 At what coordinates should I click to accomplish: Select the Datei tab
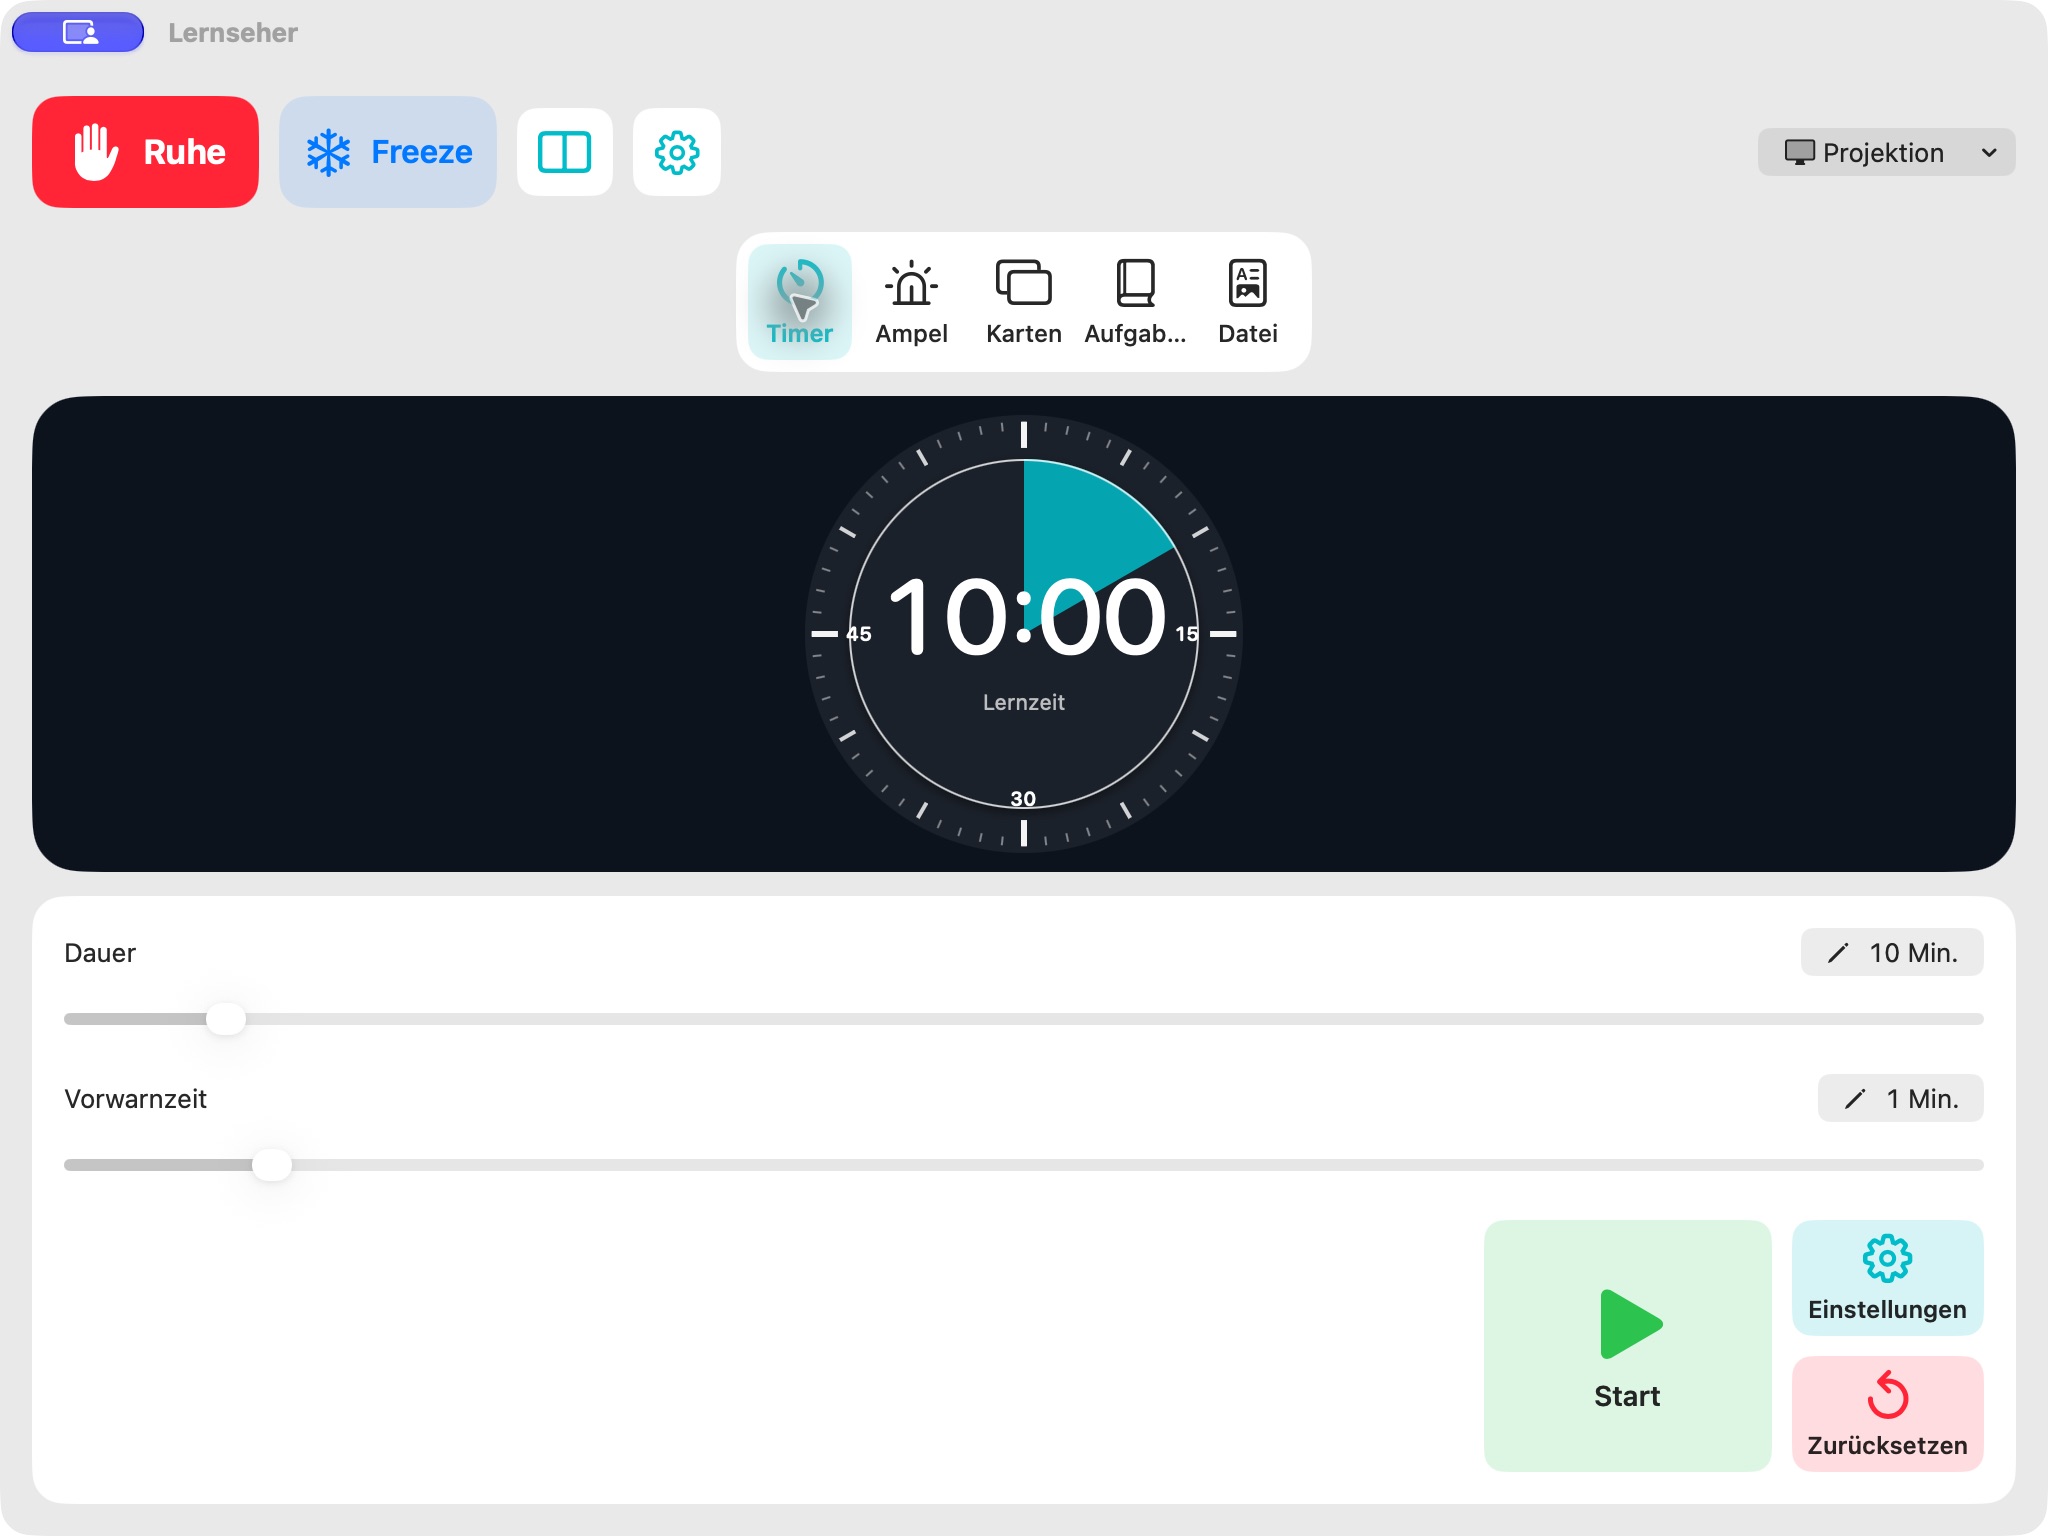1248,302
